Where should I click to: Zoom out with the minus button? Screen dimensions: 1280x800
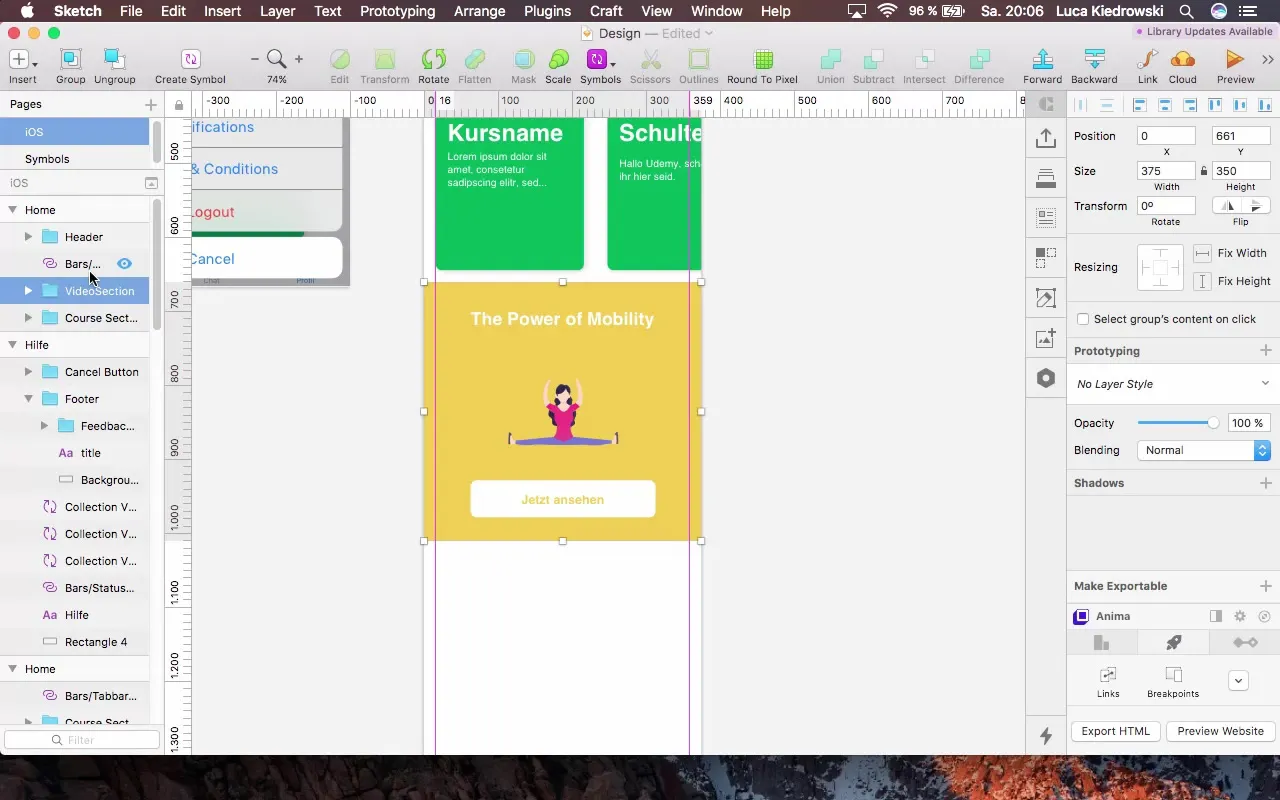[x=255, y=60]
